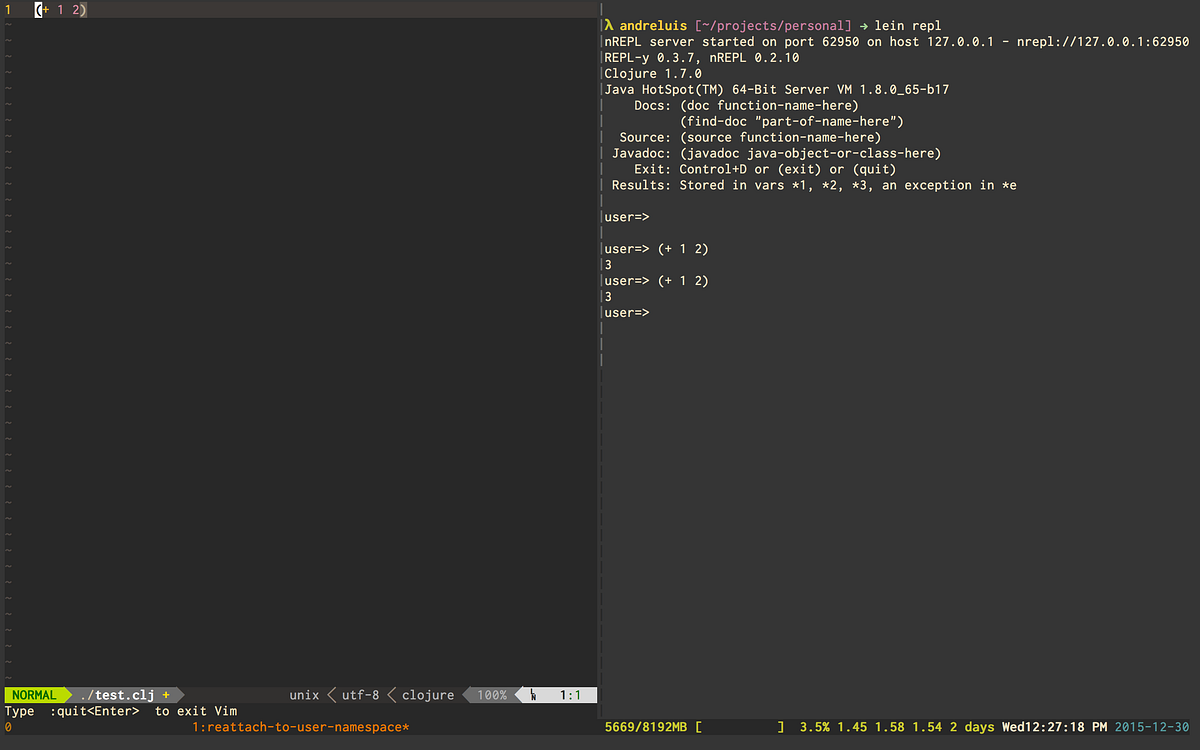The image size is (1200, 750).
Task: Click the NORMAL mode indicator in Vim statusline
Action: [x=36, y=695]
